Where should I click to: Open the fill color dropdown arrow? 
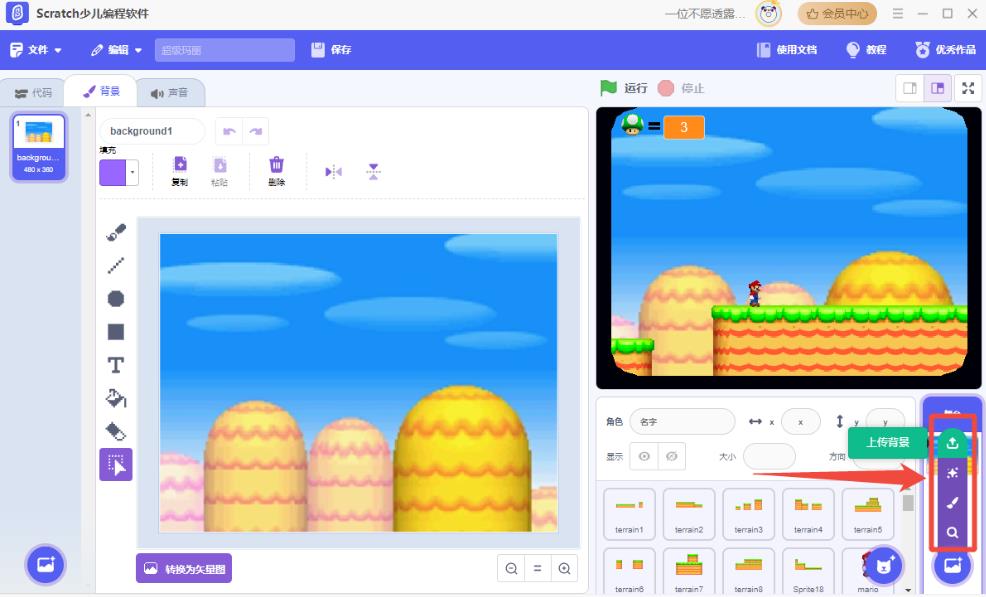click(133, 172)
